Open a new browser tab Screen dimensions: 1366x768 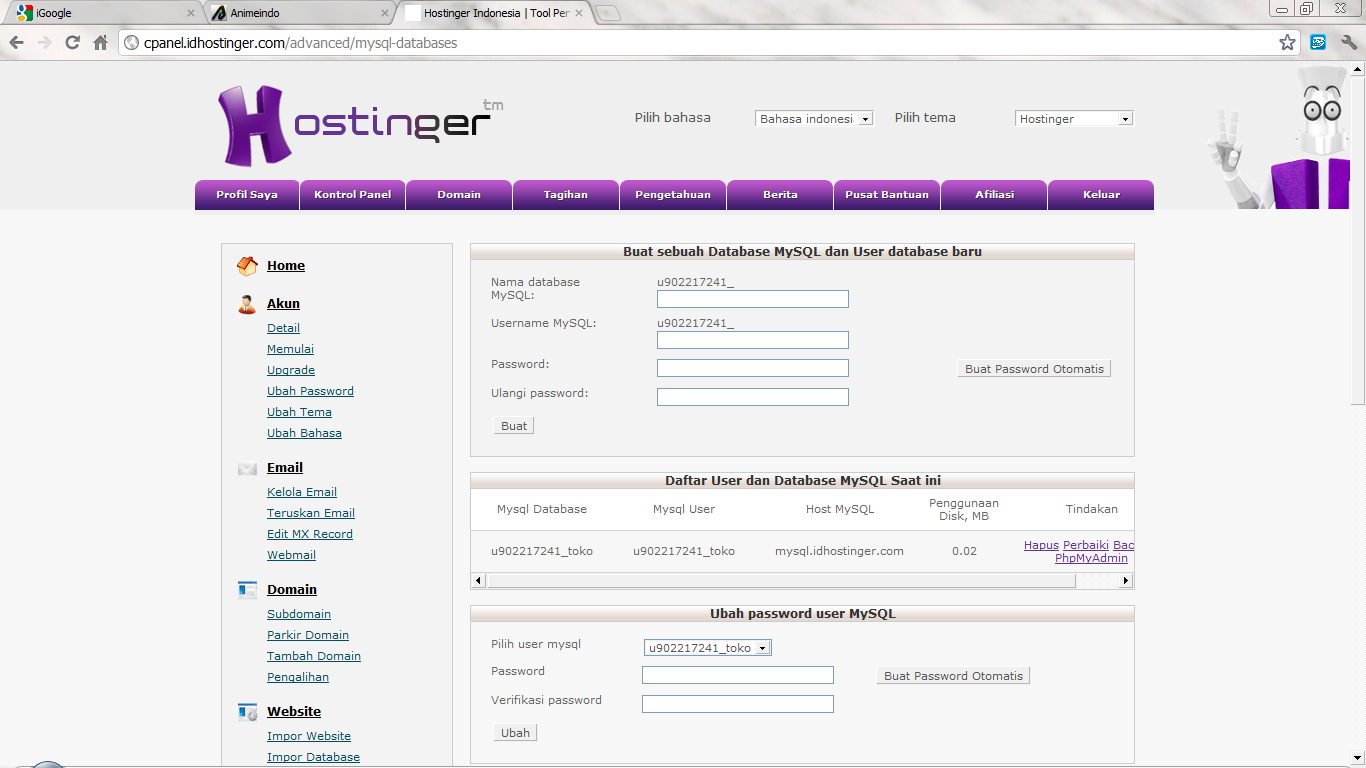[x=608, y=13]
